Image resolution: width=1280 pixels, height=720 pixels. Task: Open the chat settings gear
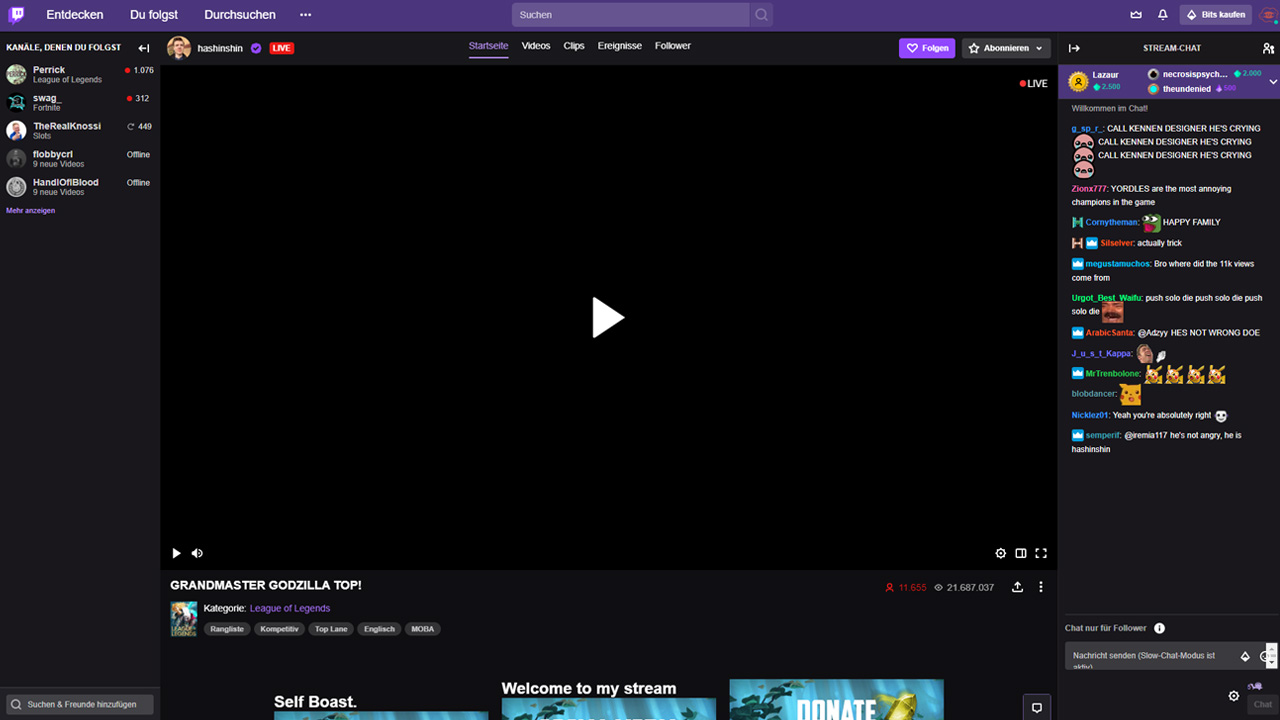pyautogui.click(x=1234, y=695)
